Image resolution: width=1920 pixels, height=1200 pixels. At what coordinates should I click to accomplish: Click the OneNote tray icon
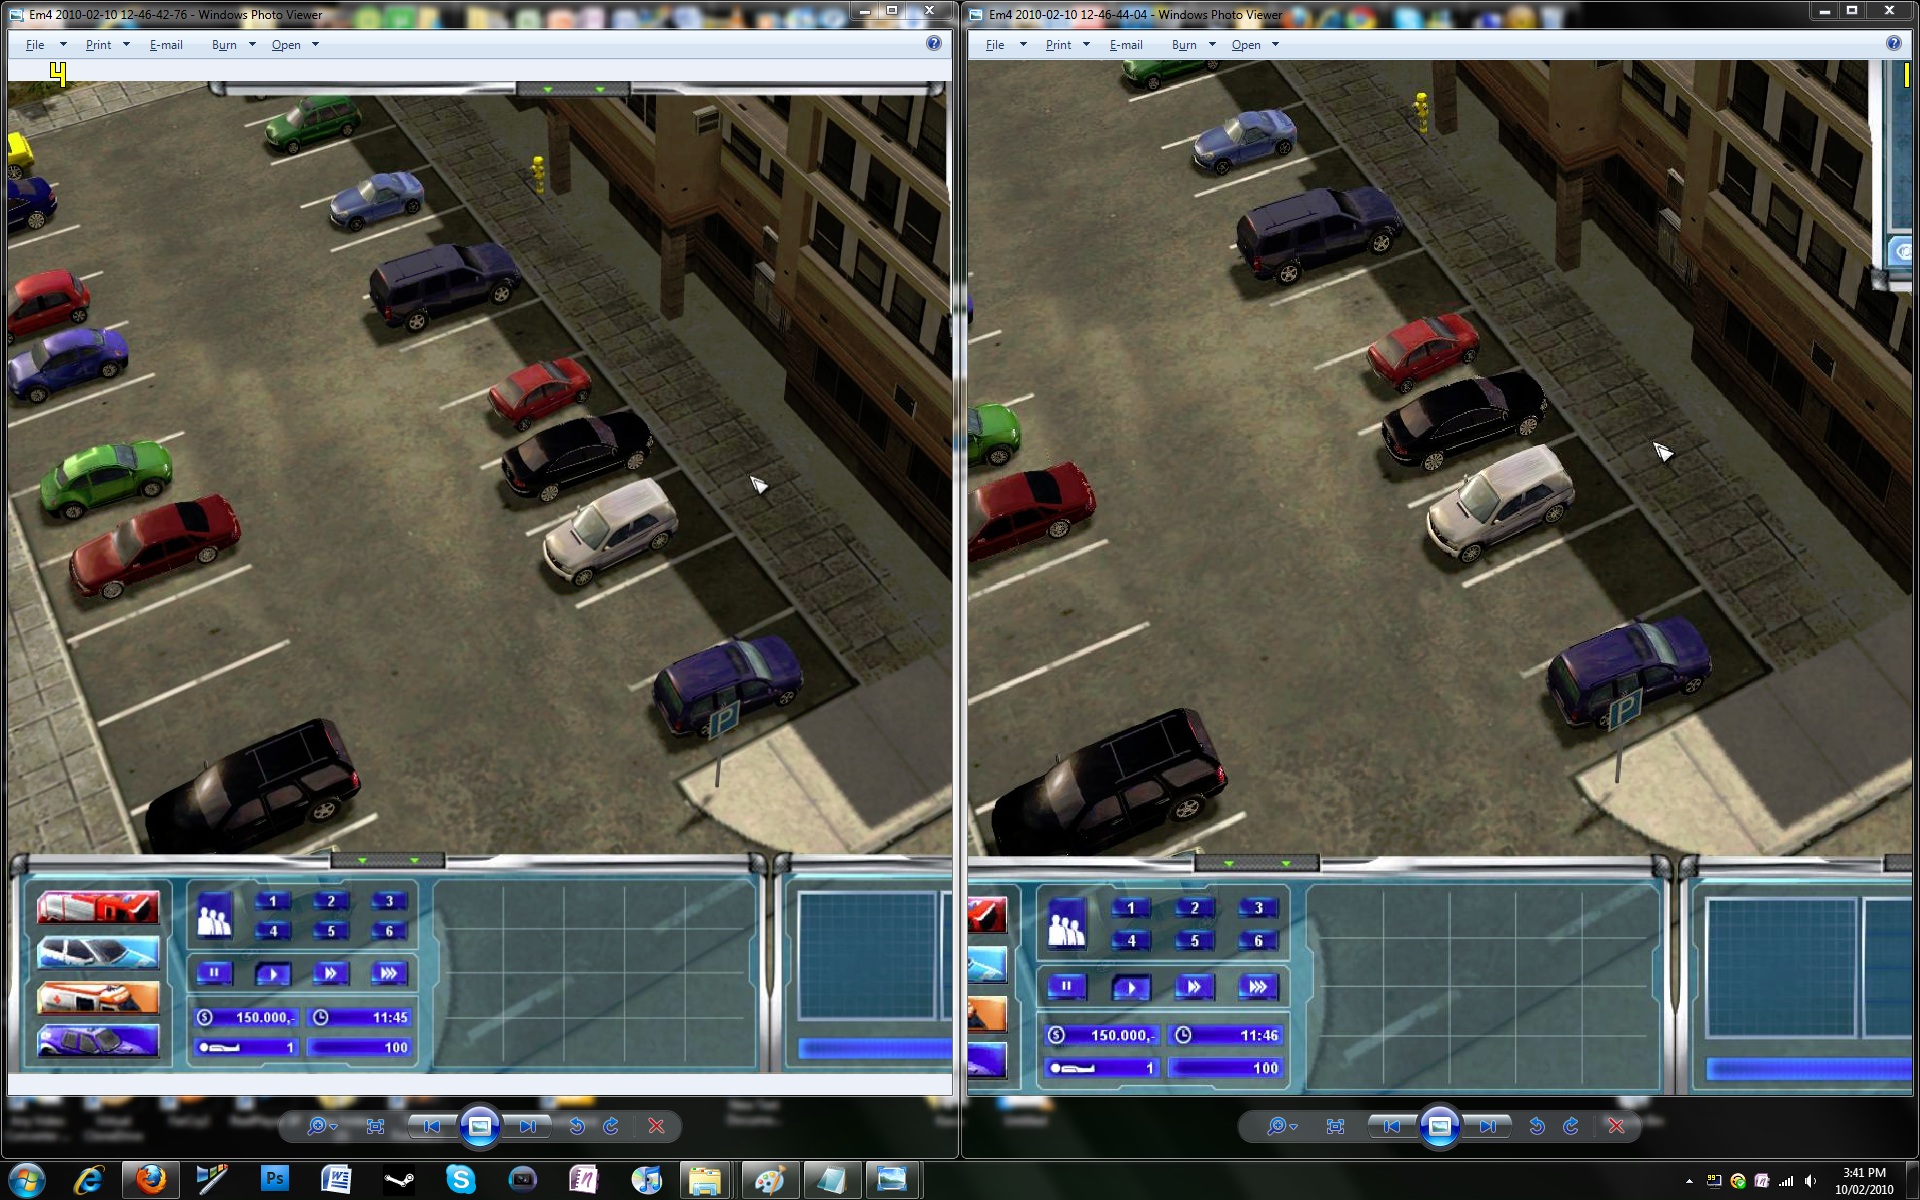coord(1762,1181)
